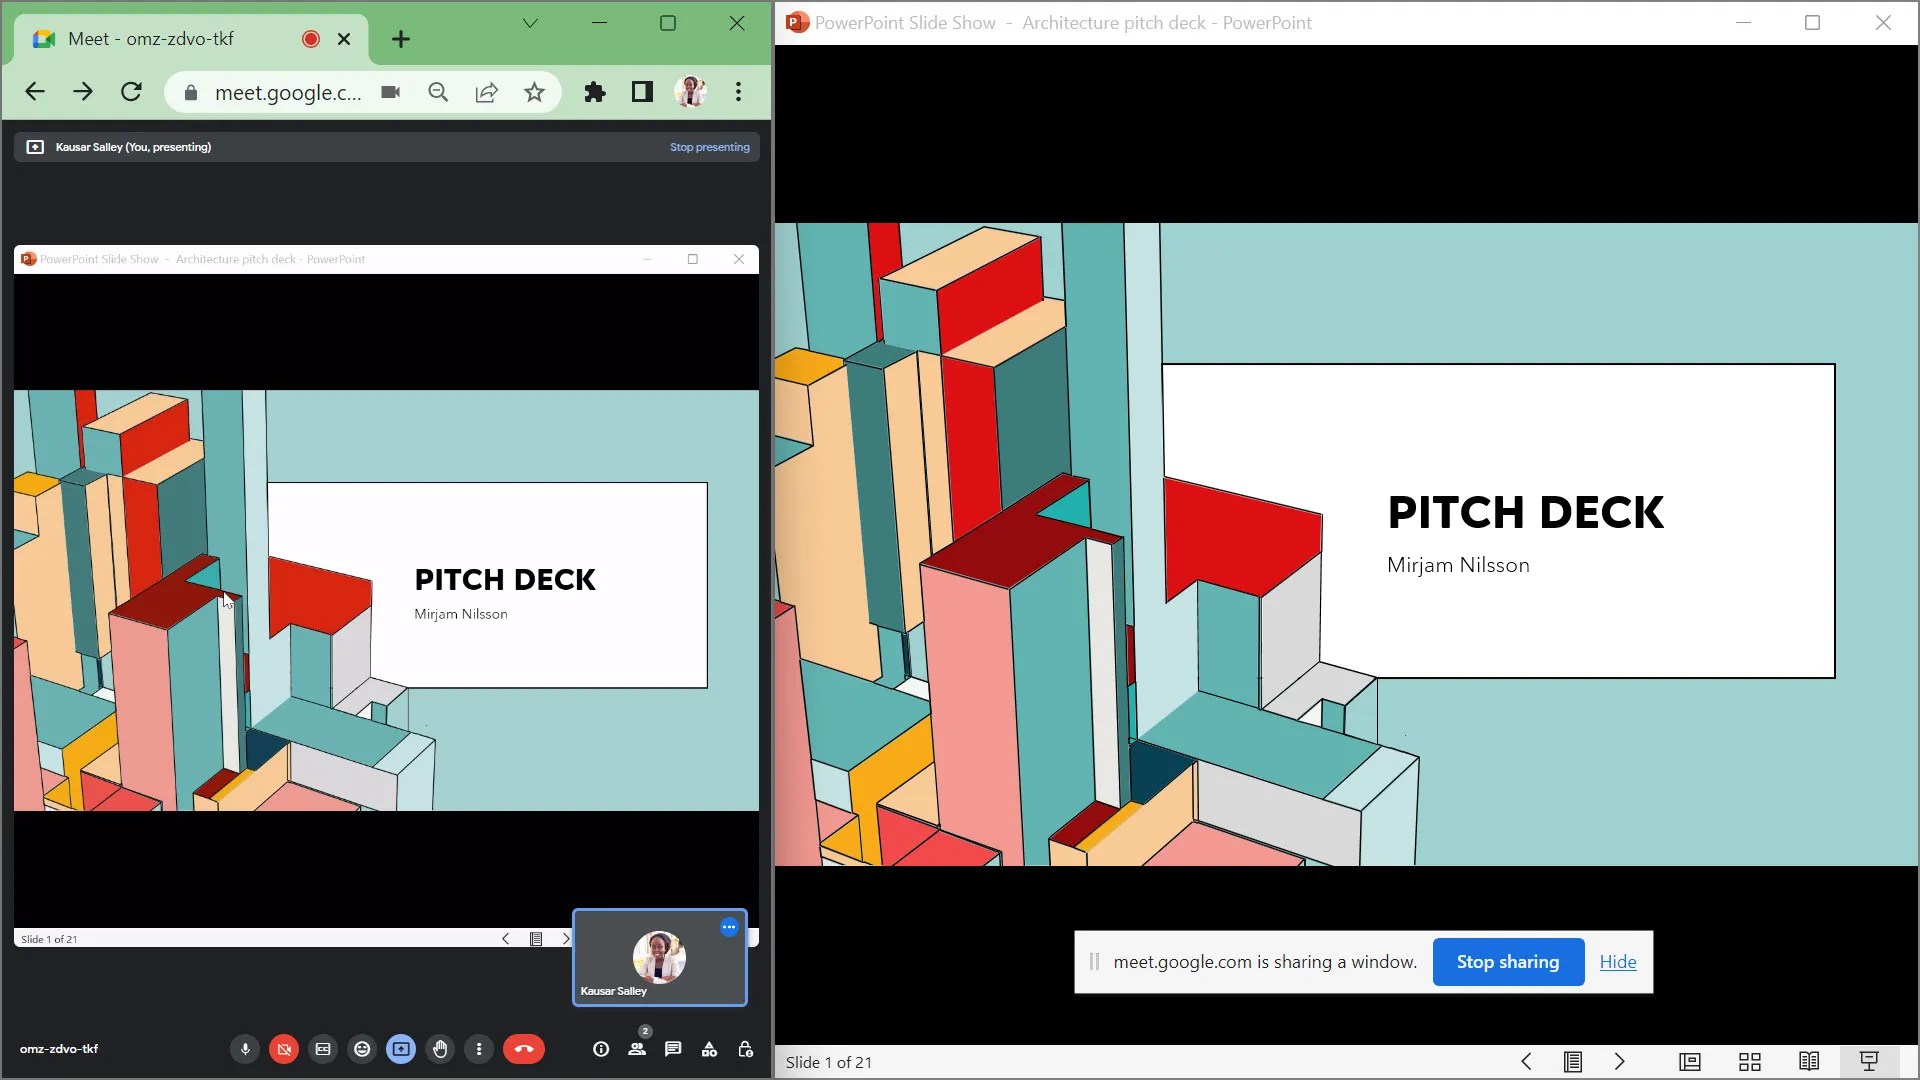1920x1080 pixels.
Task: Toggle screen presentation off
Action: pos(400,1049)
